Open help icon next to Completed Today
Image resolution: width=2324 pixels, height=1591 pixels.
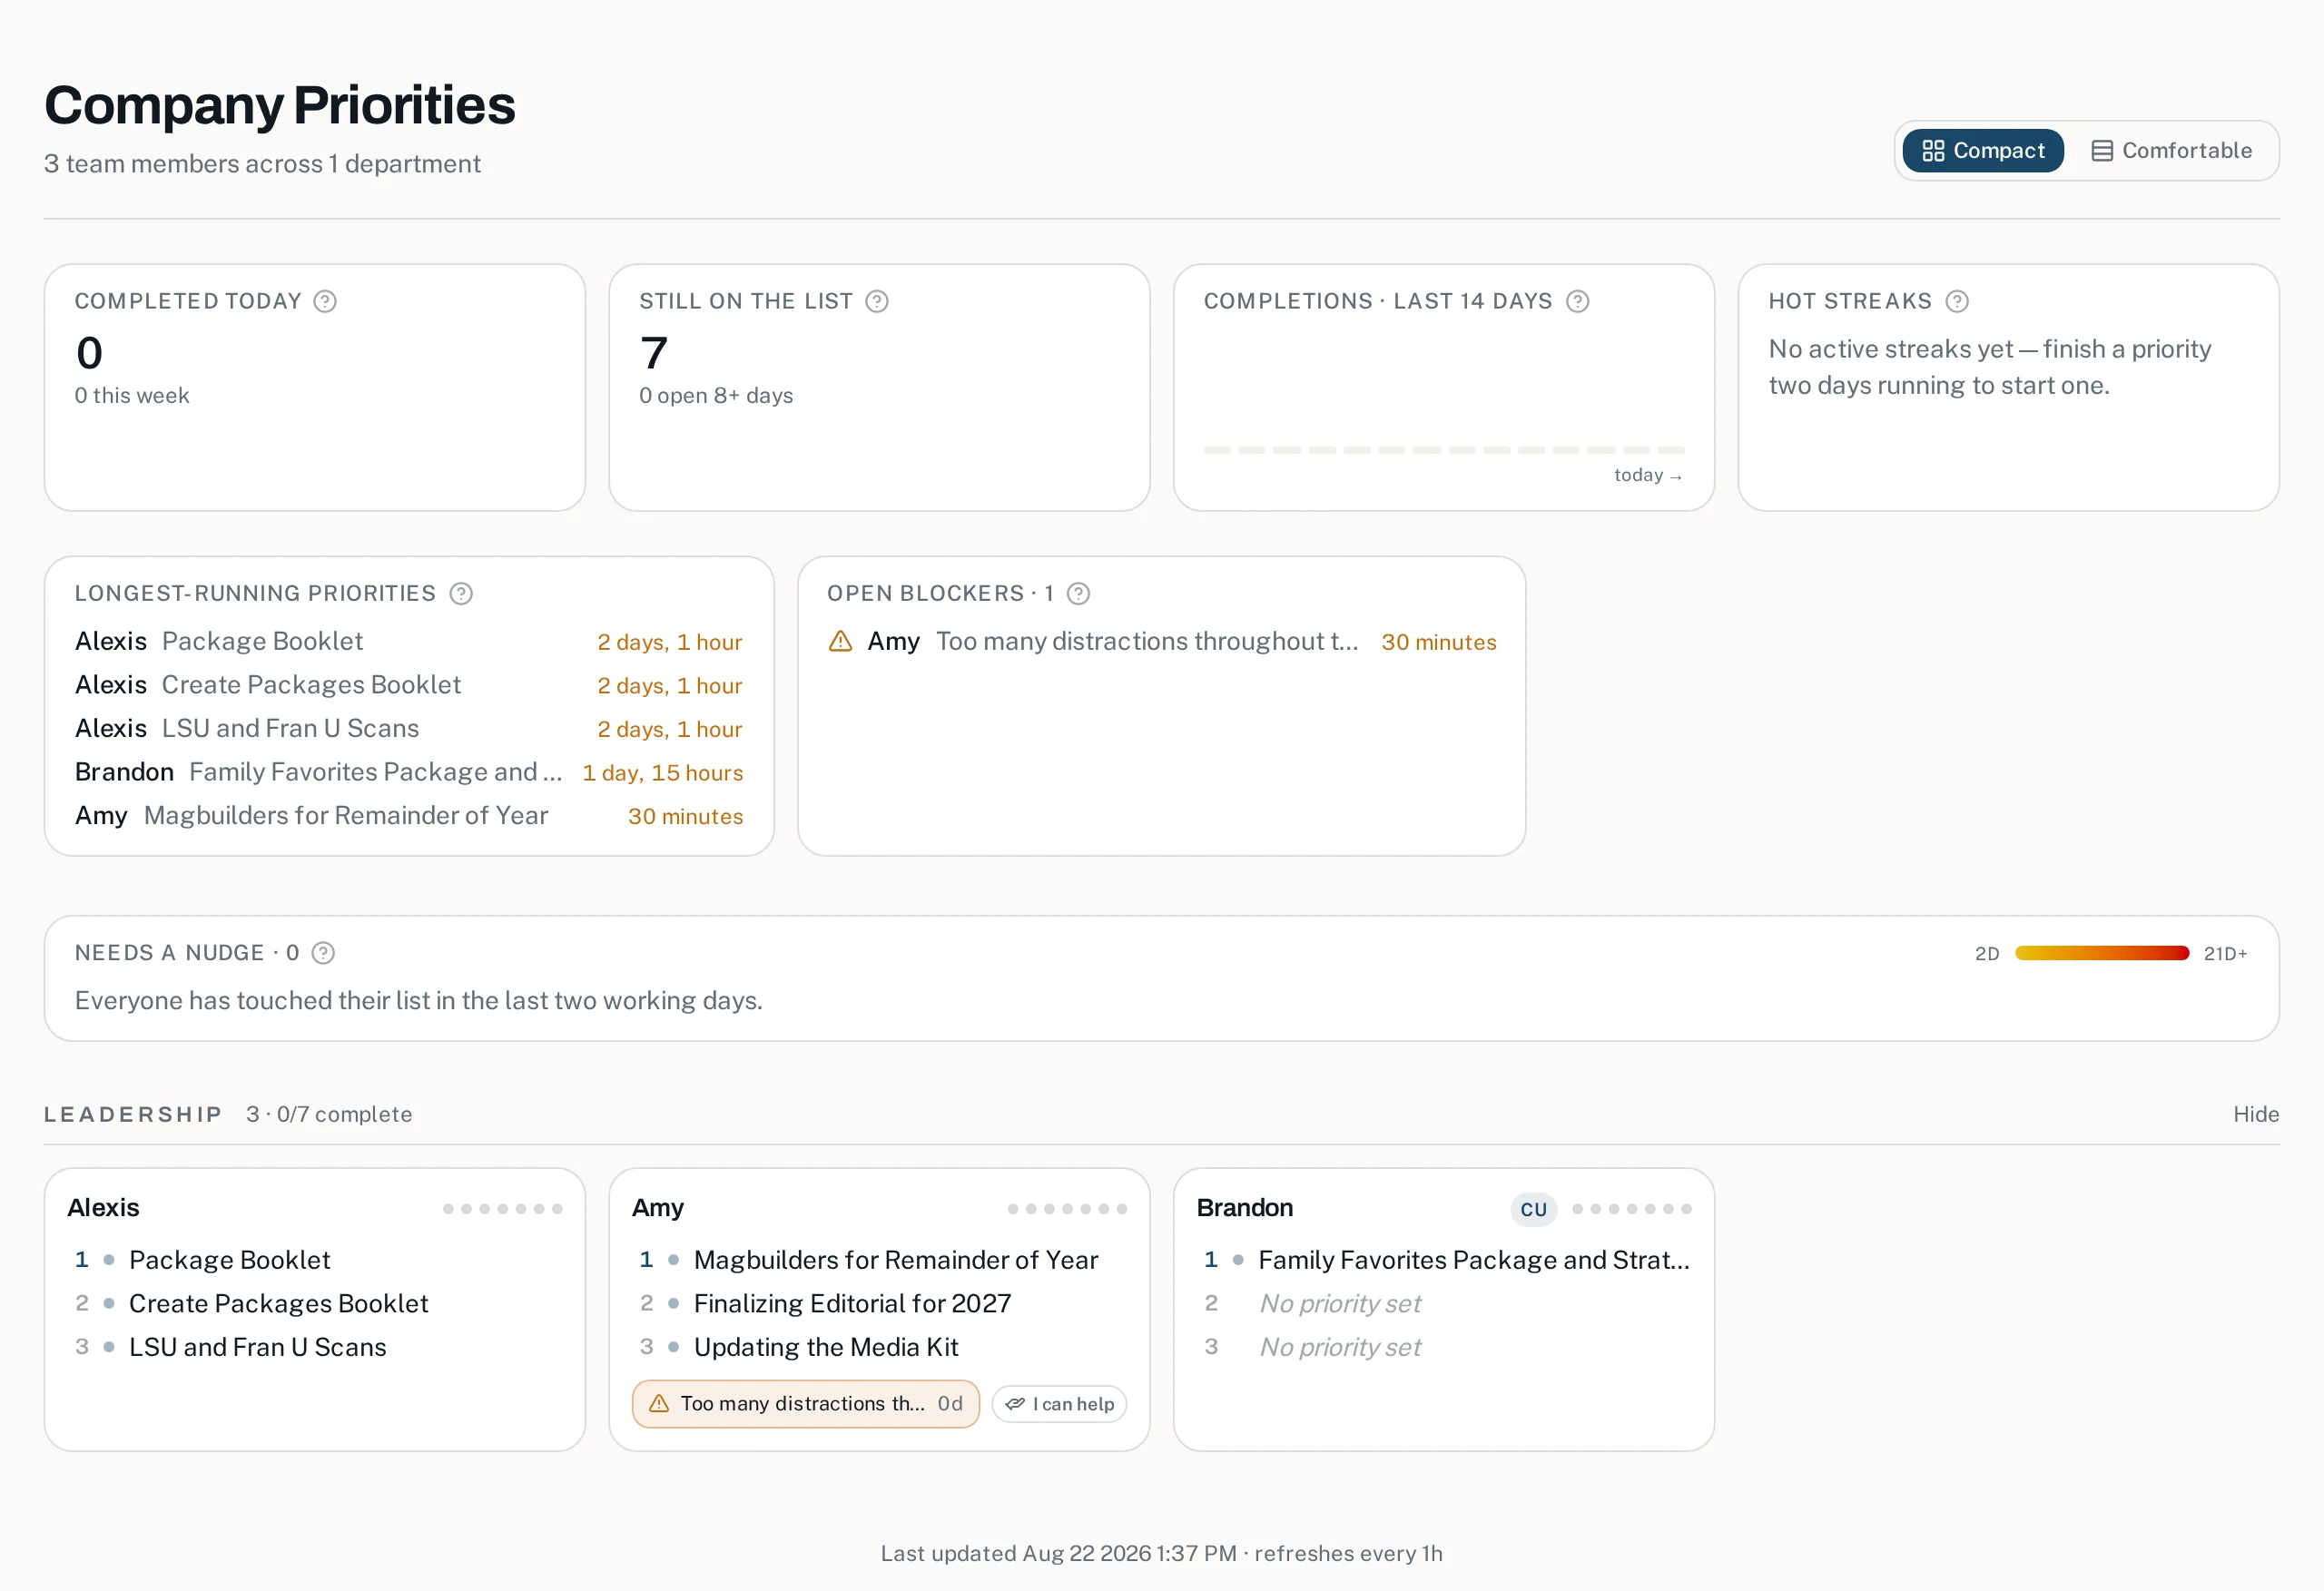325,301
